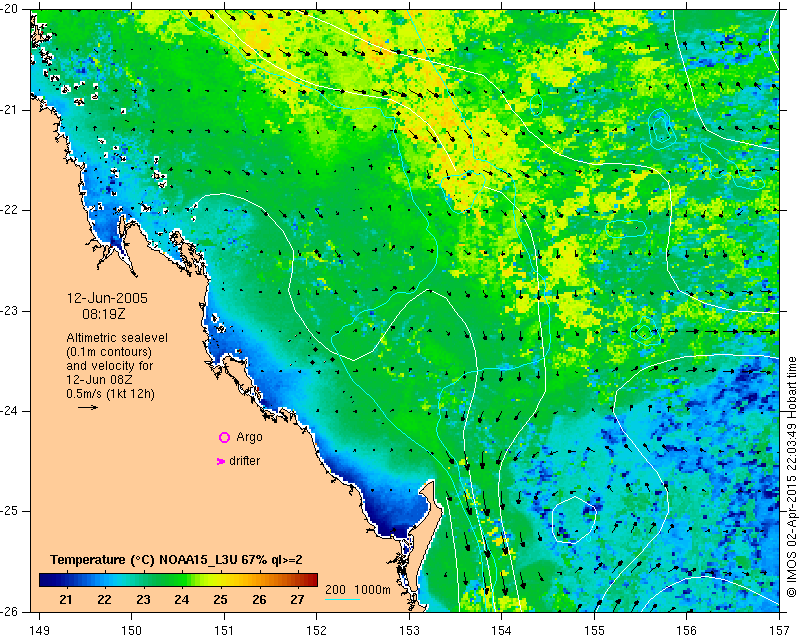
Task: Click the temperature colorbar gradient
Action: click(179, 580)
